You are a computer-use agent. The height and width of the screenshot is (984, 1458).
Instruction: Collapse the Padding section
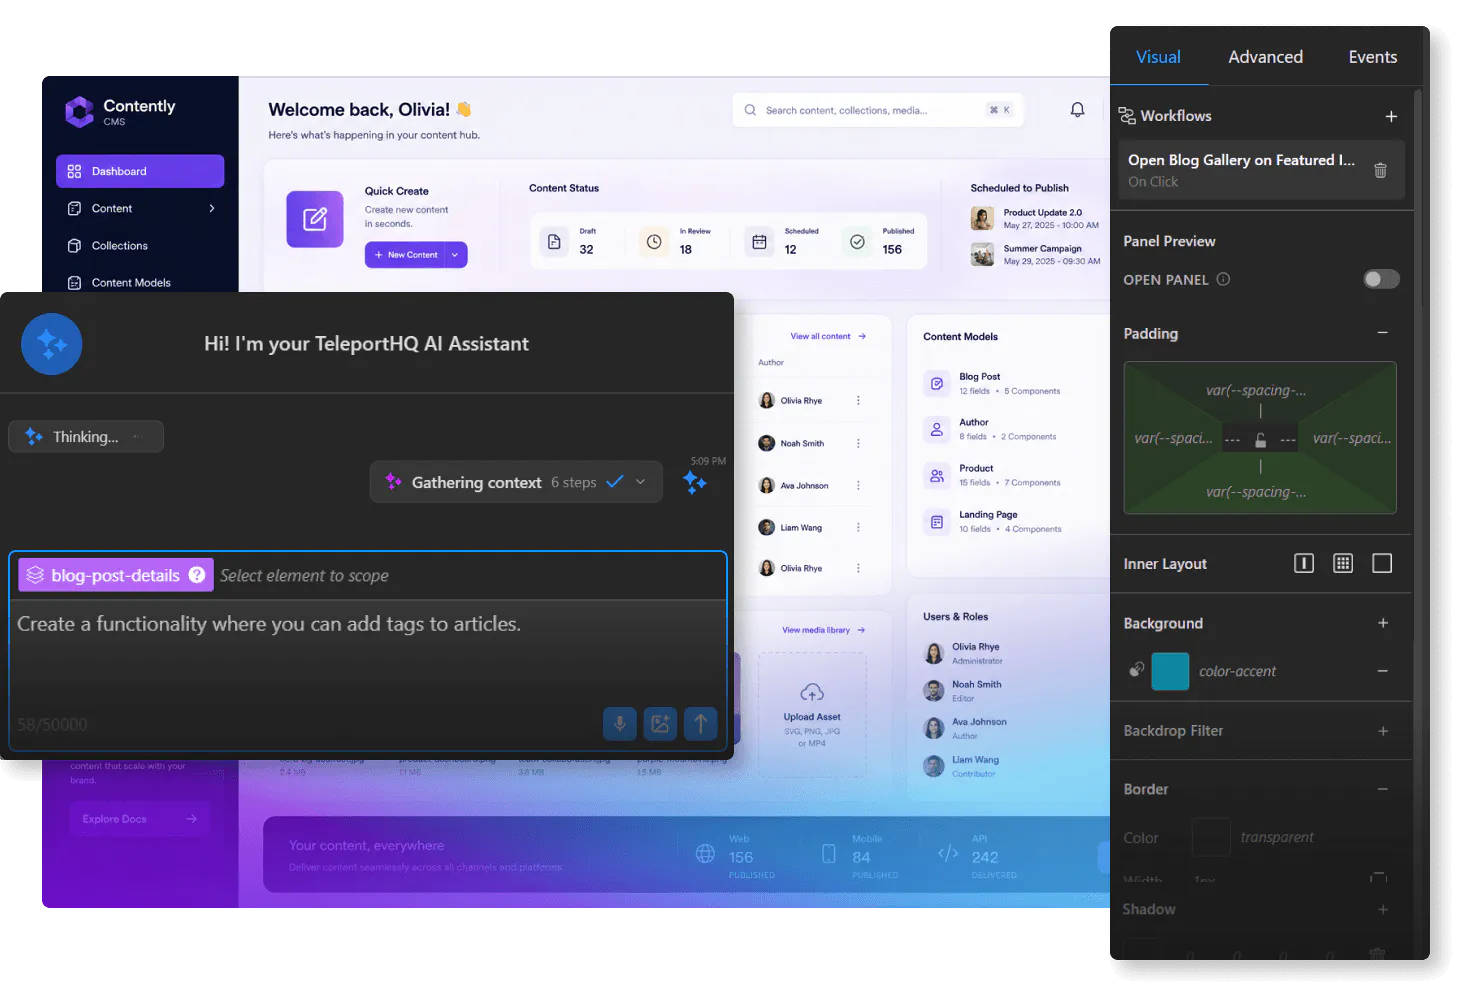1382,333
